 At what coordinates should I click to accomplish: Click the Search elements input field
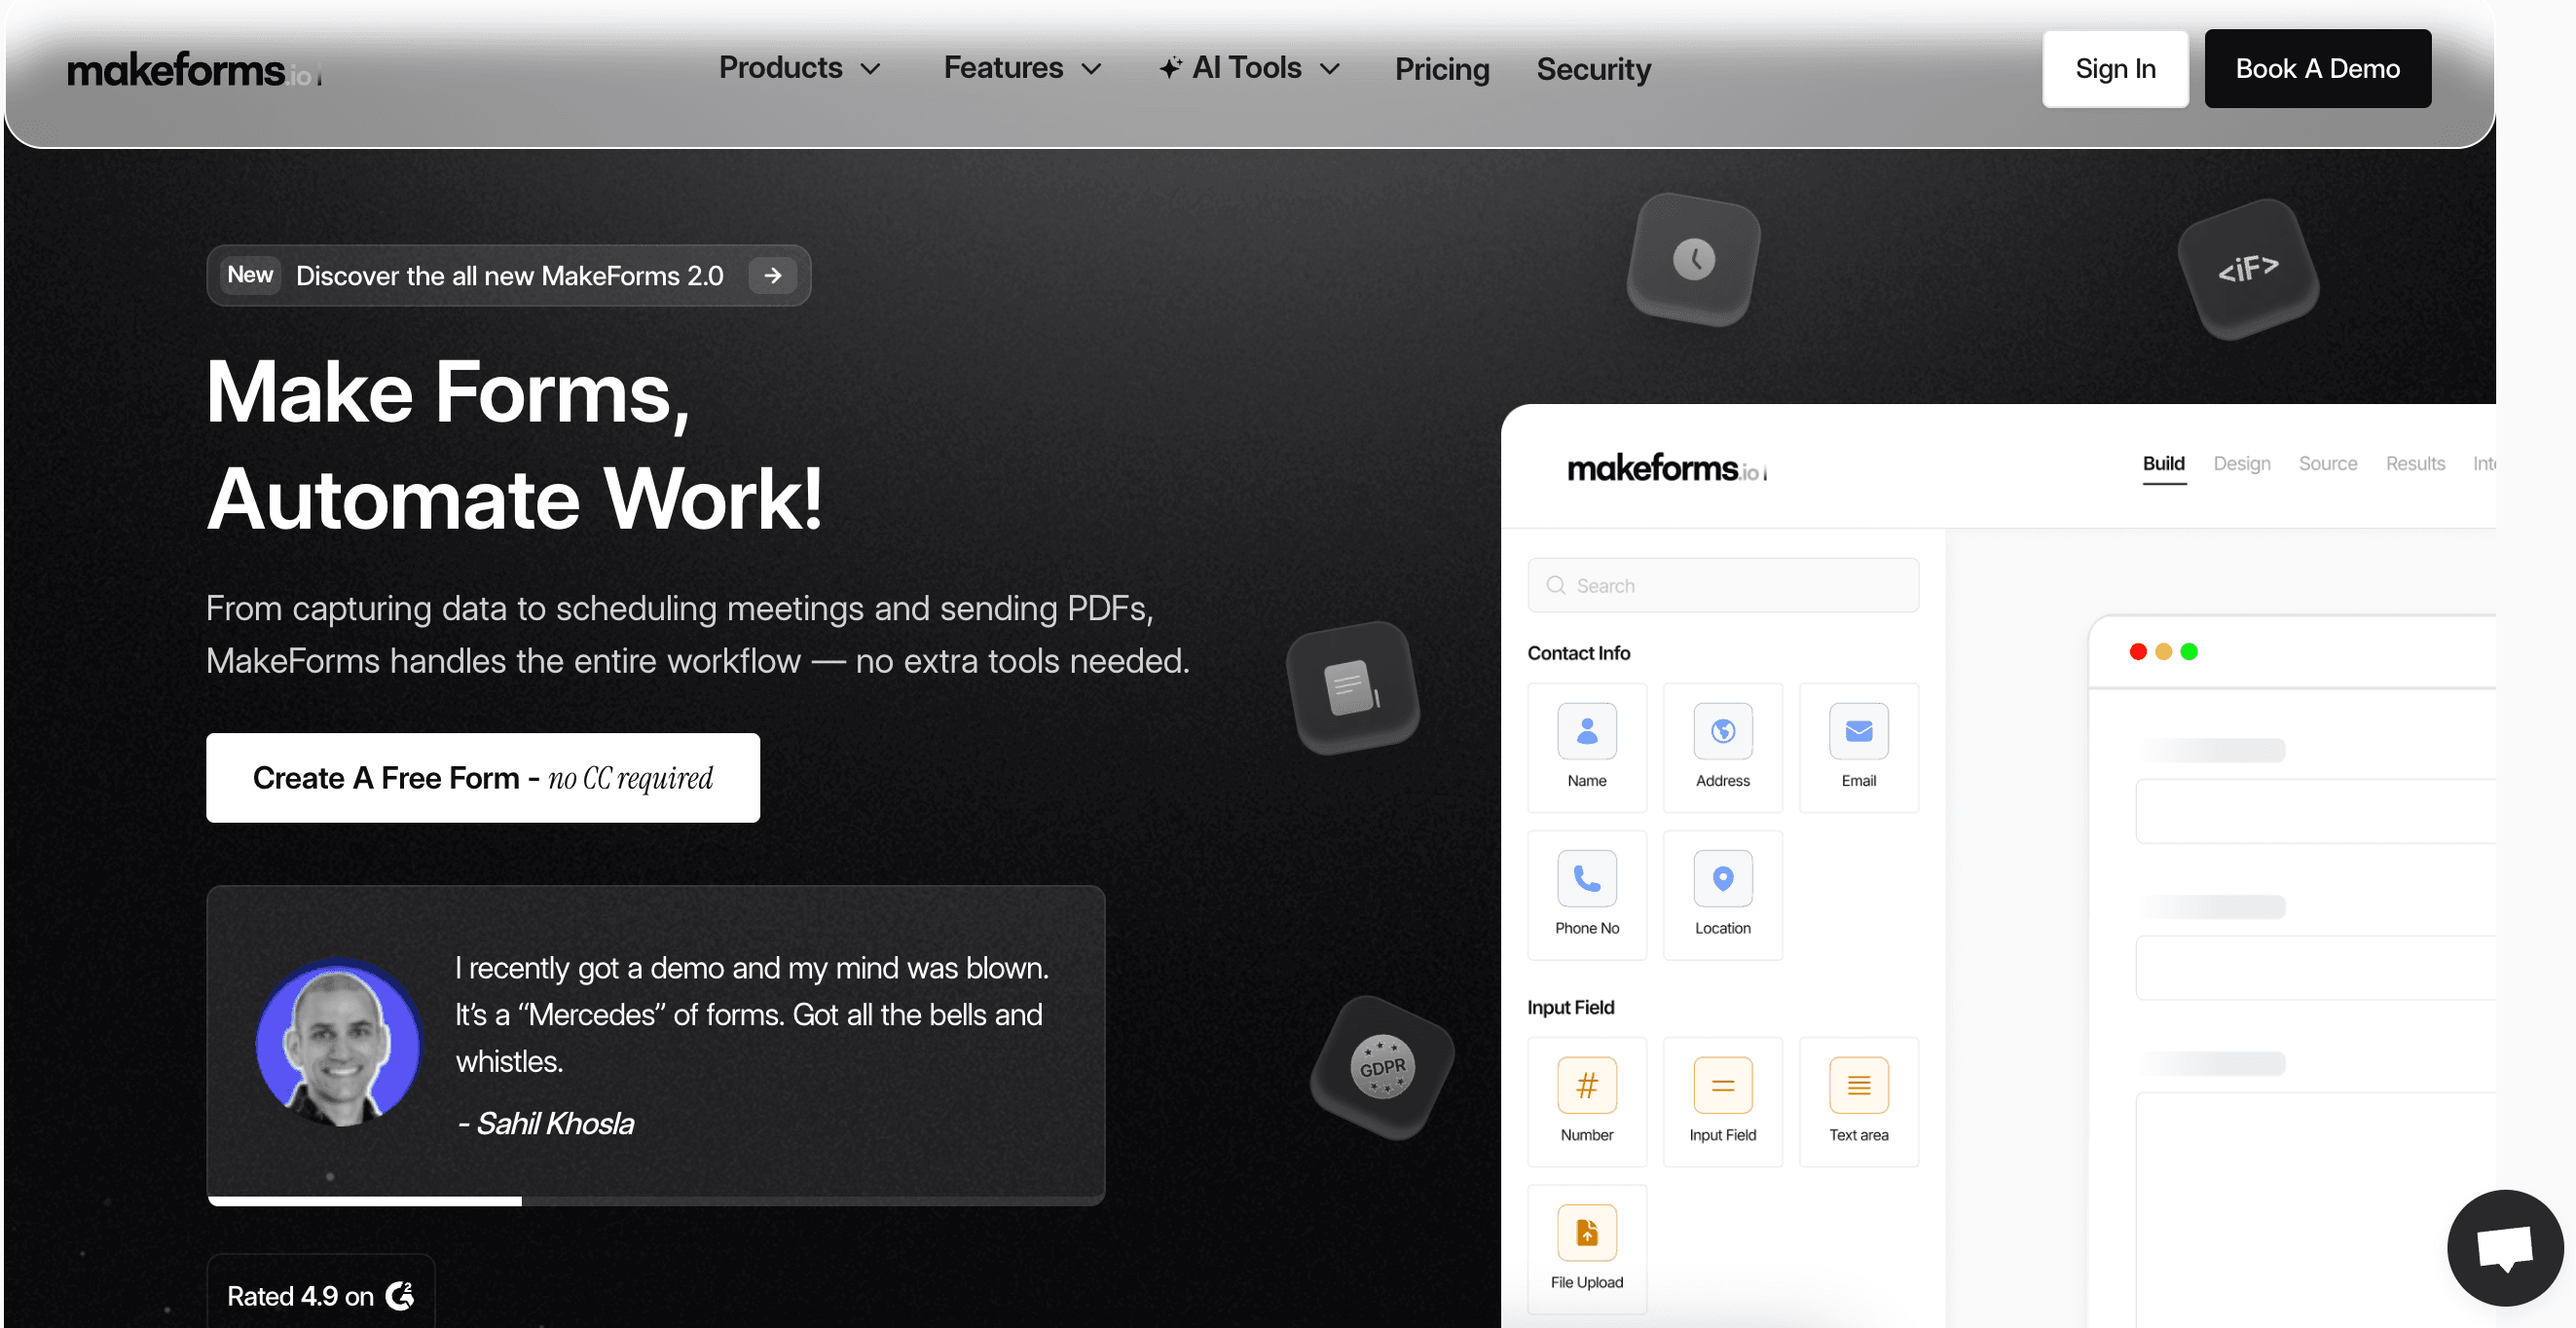click(x=1722, y=585)
